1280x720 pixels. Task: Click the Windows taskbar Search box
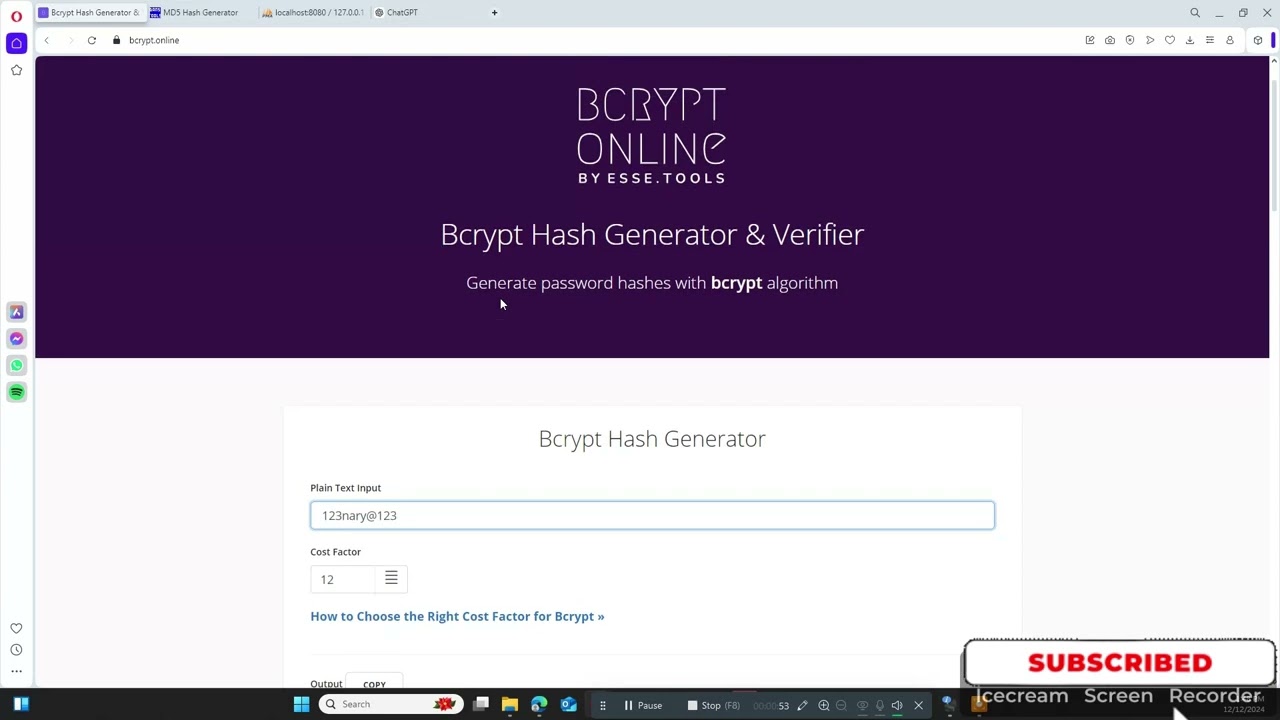(390, 704)
